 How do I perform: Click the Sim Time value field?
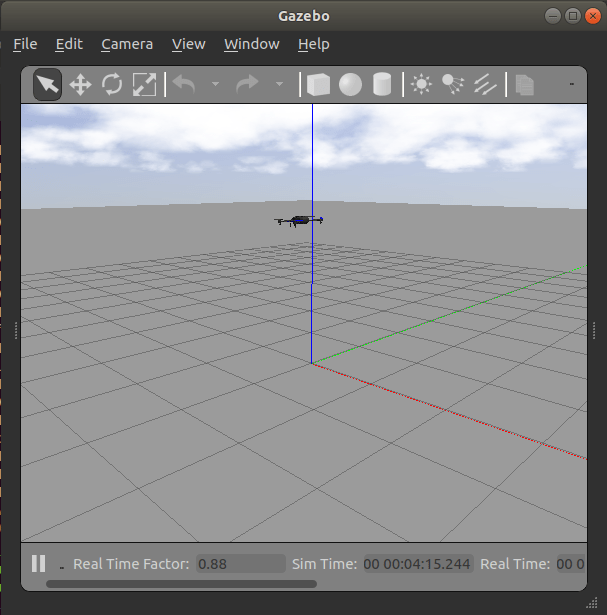pos(418,564)
